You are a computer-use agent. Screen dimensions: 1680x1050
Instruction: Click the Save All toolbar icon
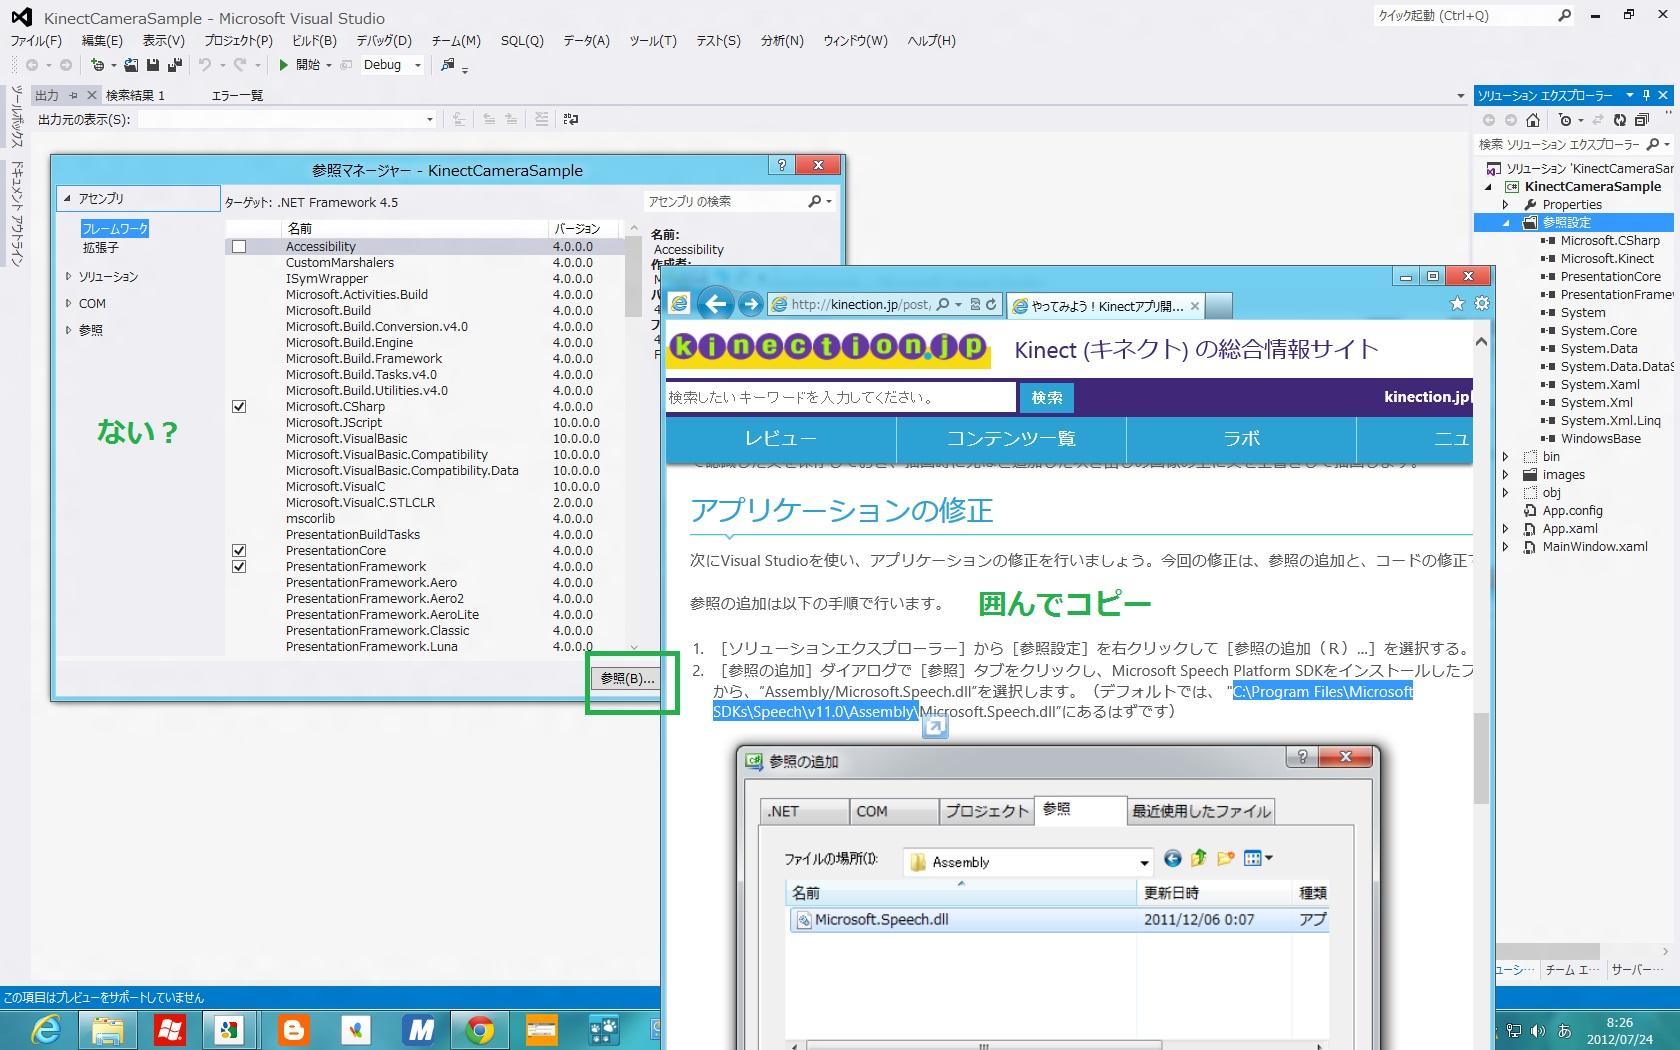174,65
